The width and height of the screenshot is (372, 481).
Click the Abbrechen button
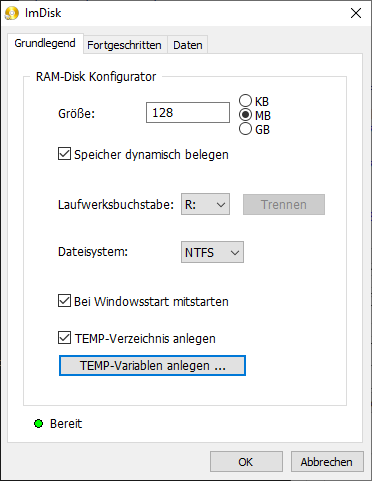(x=327, y=462)
